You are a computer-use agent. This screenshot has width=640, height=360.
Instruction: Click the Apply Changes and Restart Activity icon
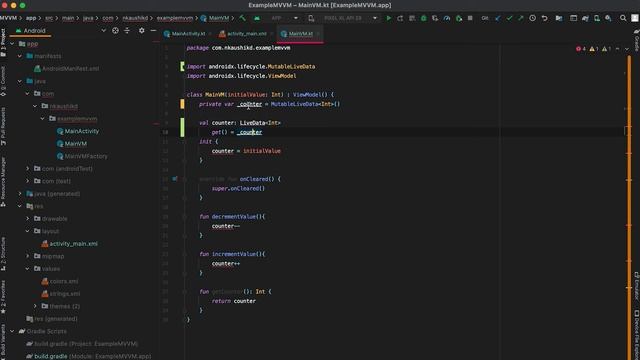pyautogui.click(x=400, y=18)
